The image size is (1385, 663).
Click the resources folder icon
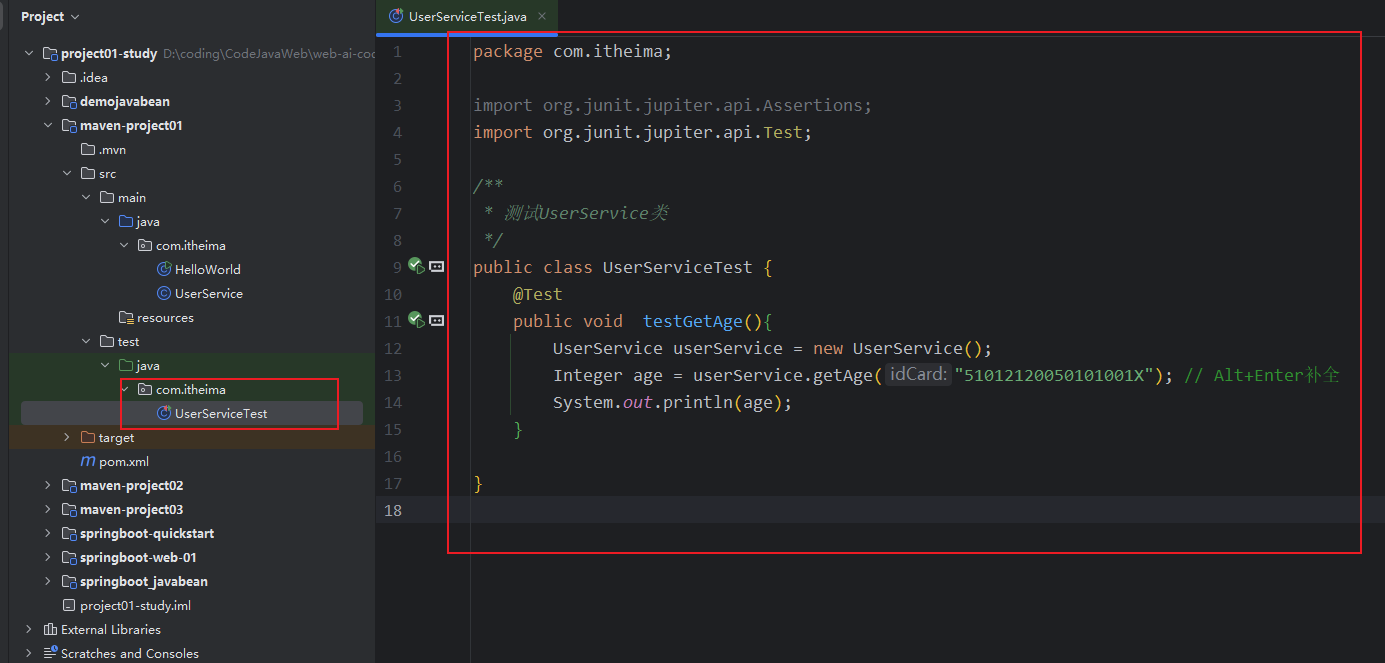point(126,317)
